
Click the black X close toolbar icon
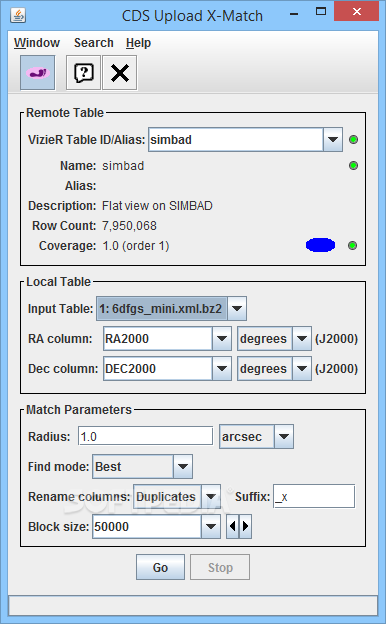(x=120, y=73)
